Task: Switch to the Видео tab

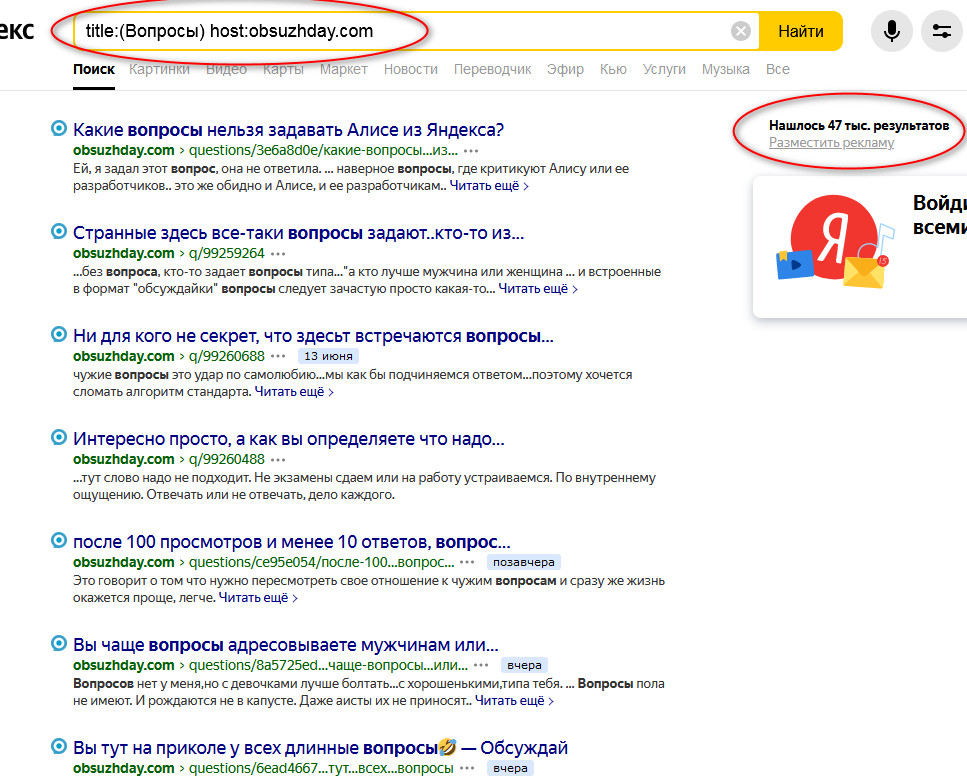Action: (226, 69)
